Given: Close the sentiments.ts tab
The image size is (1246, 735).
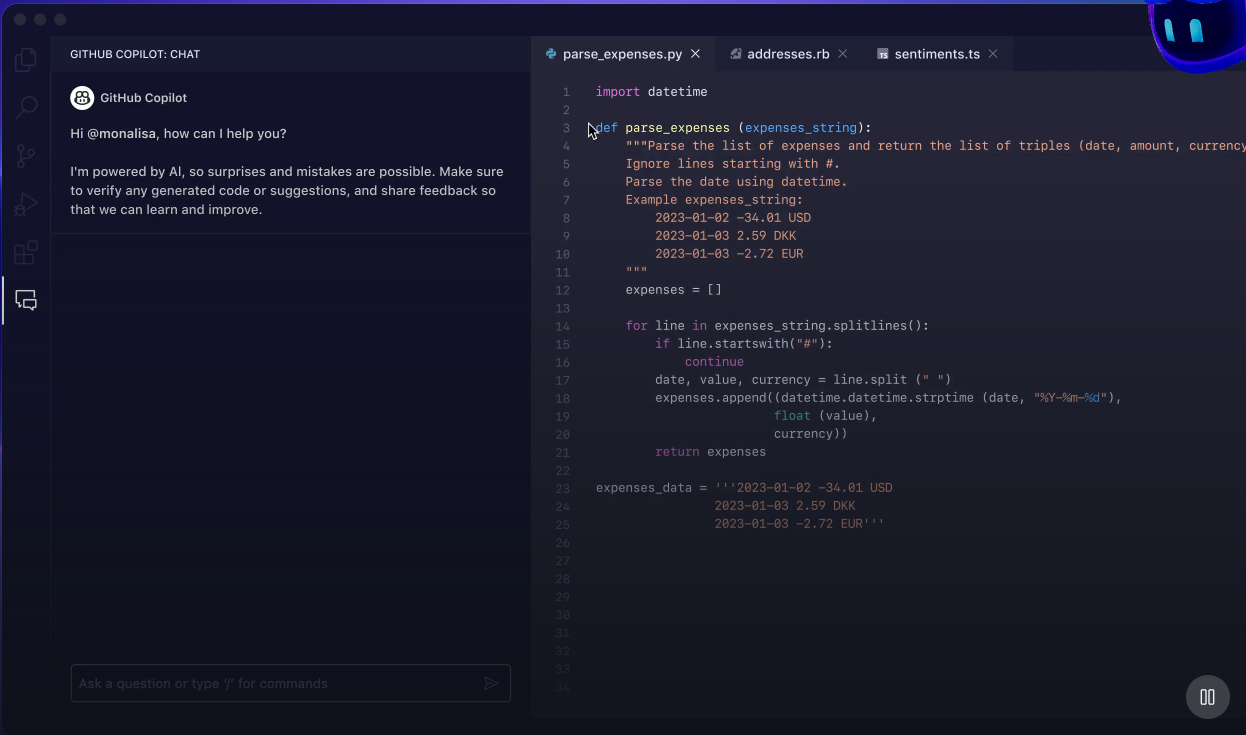Looking at the screenshot, I should (x=993, y=54).
